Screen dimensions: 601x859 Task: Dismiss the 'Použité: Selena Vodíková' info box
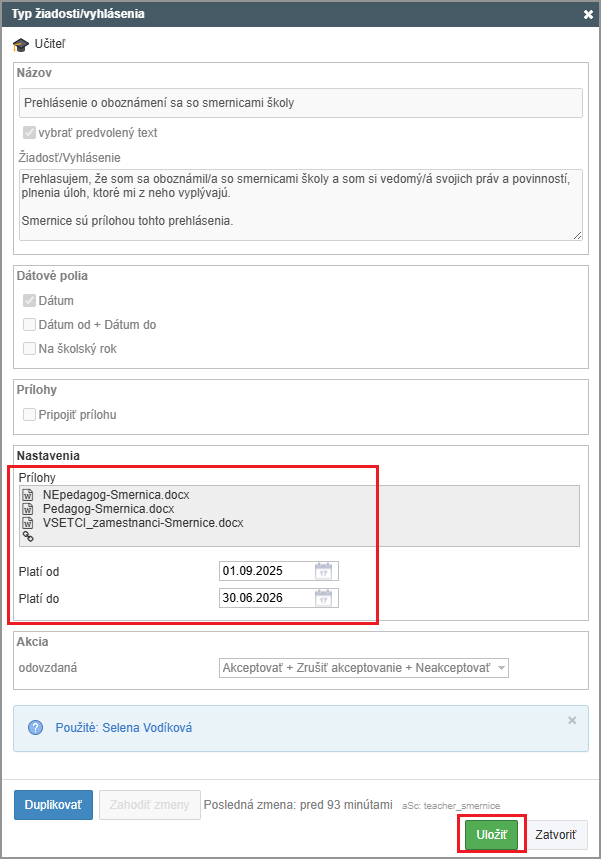coord(572,720)
